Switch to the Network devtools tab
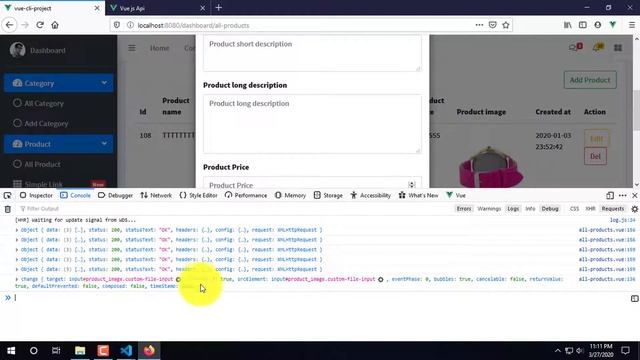Viewport: 640px width, 360px height. point(156,196)
